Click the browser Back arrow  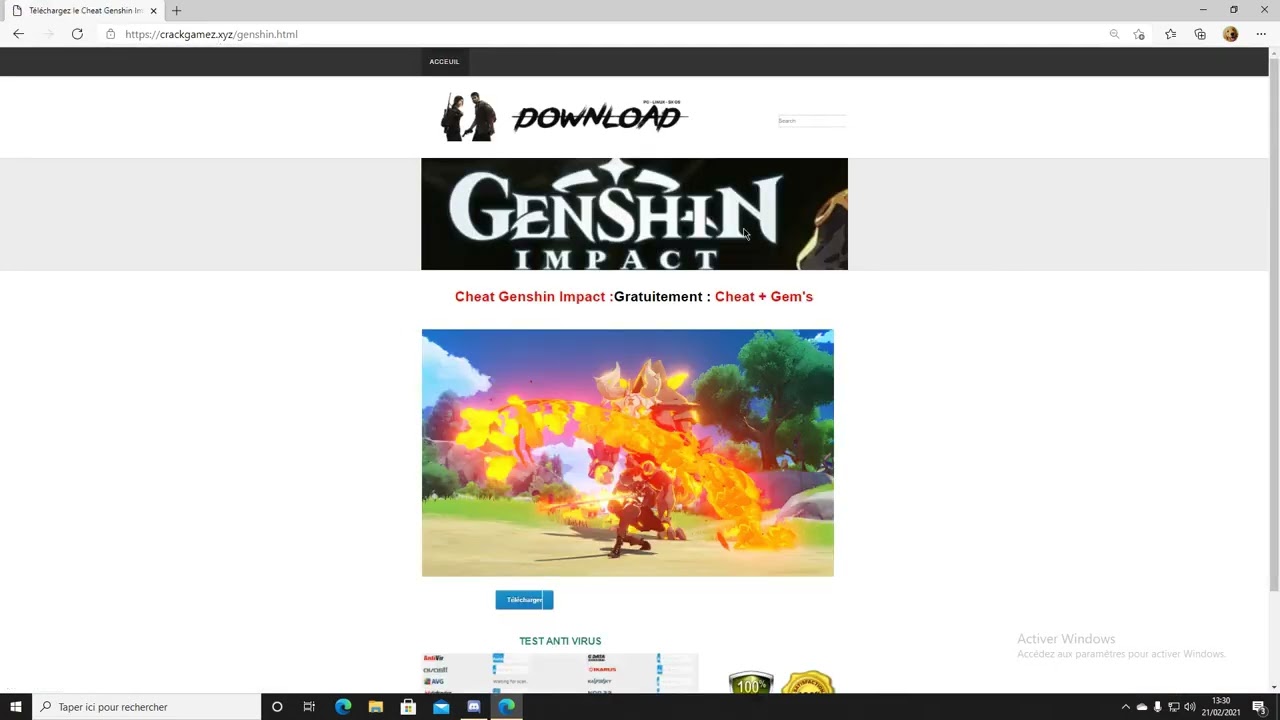(x=18, y=34)
